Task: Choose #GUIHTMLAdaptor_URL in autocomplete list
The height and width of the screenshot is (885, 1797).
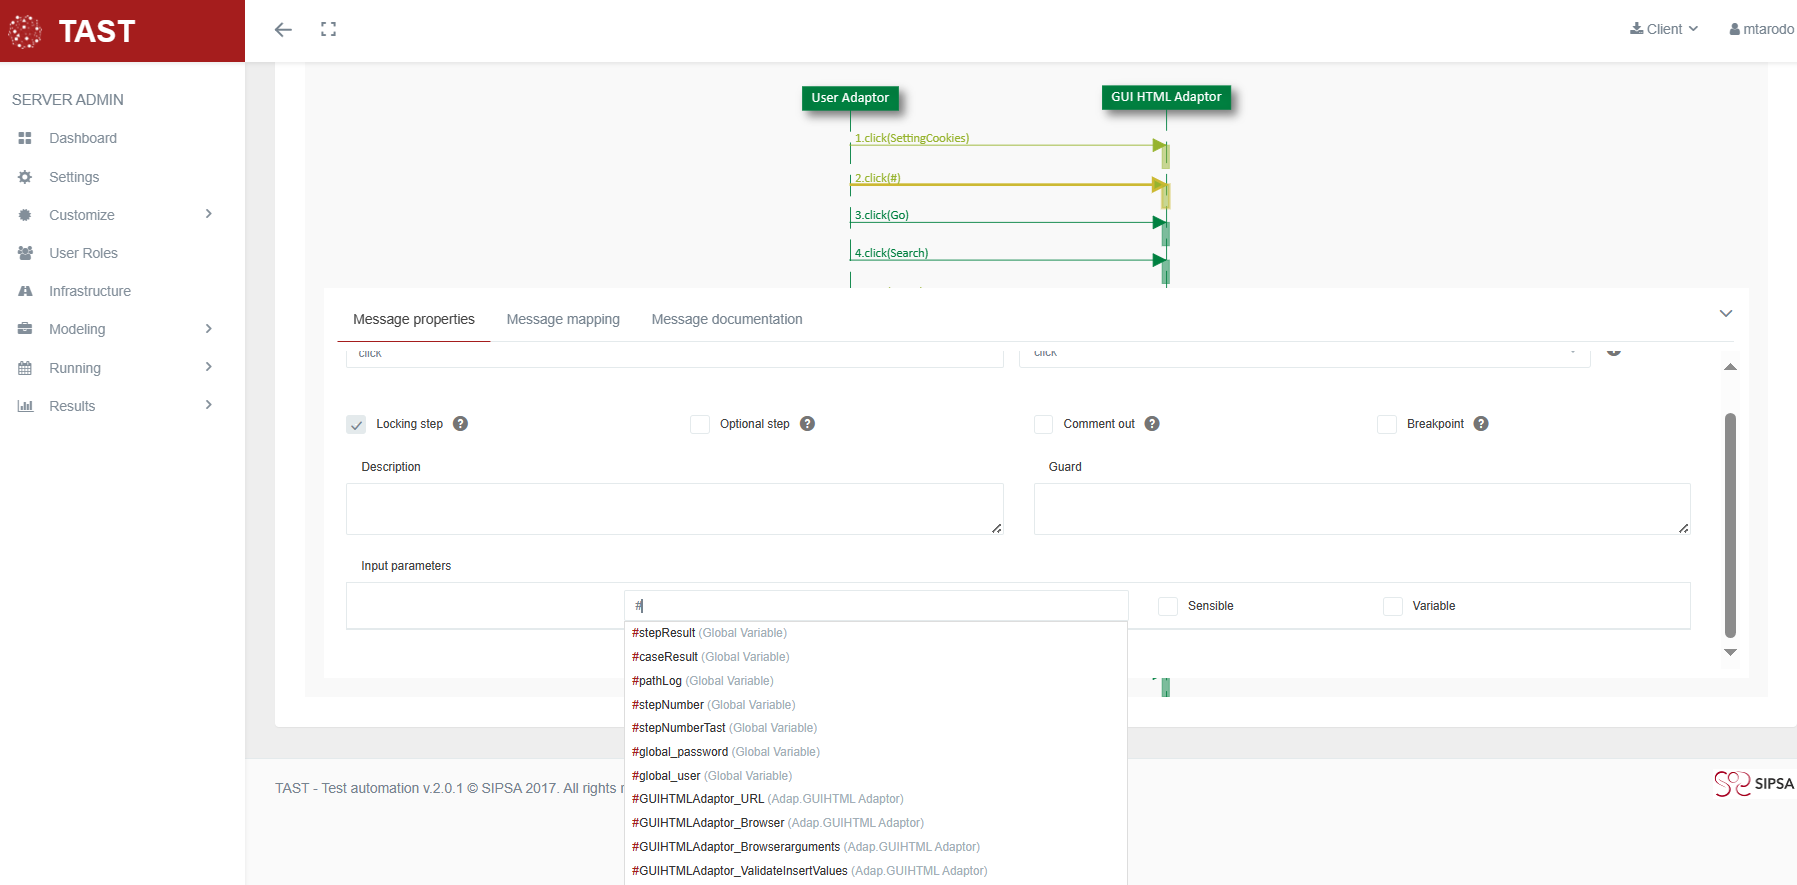Action: [698, 799]
